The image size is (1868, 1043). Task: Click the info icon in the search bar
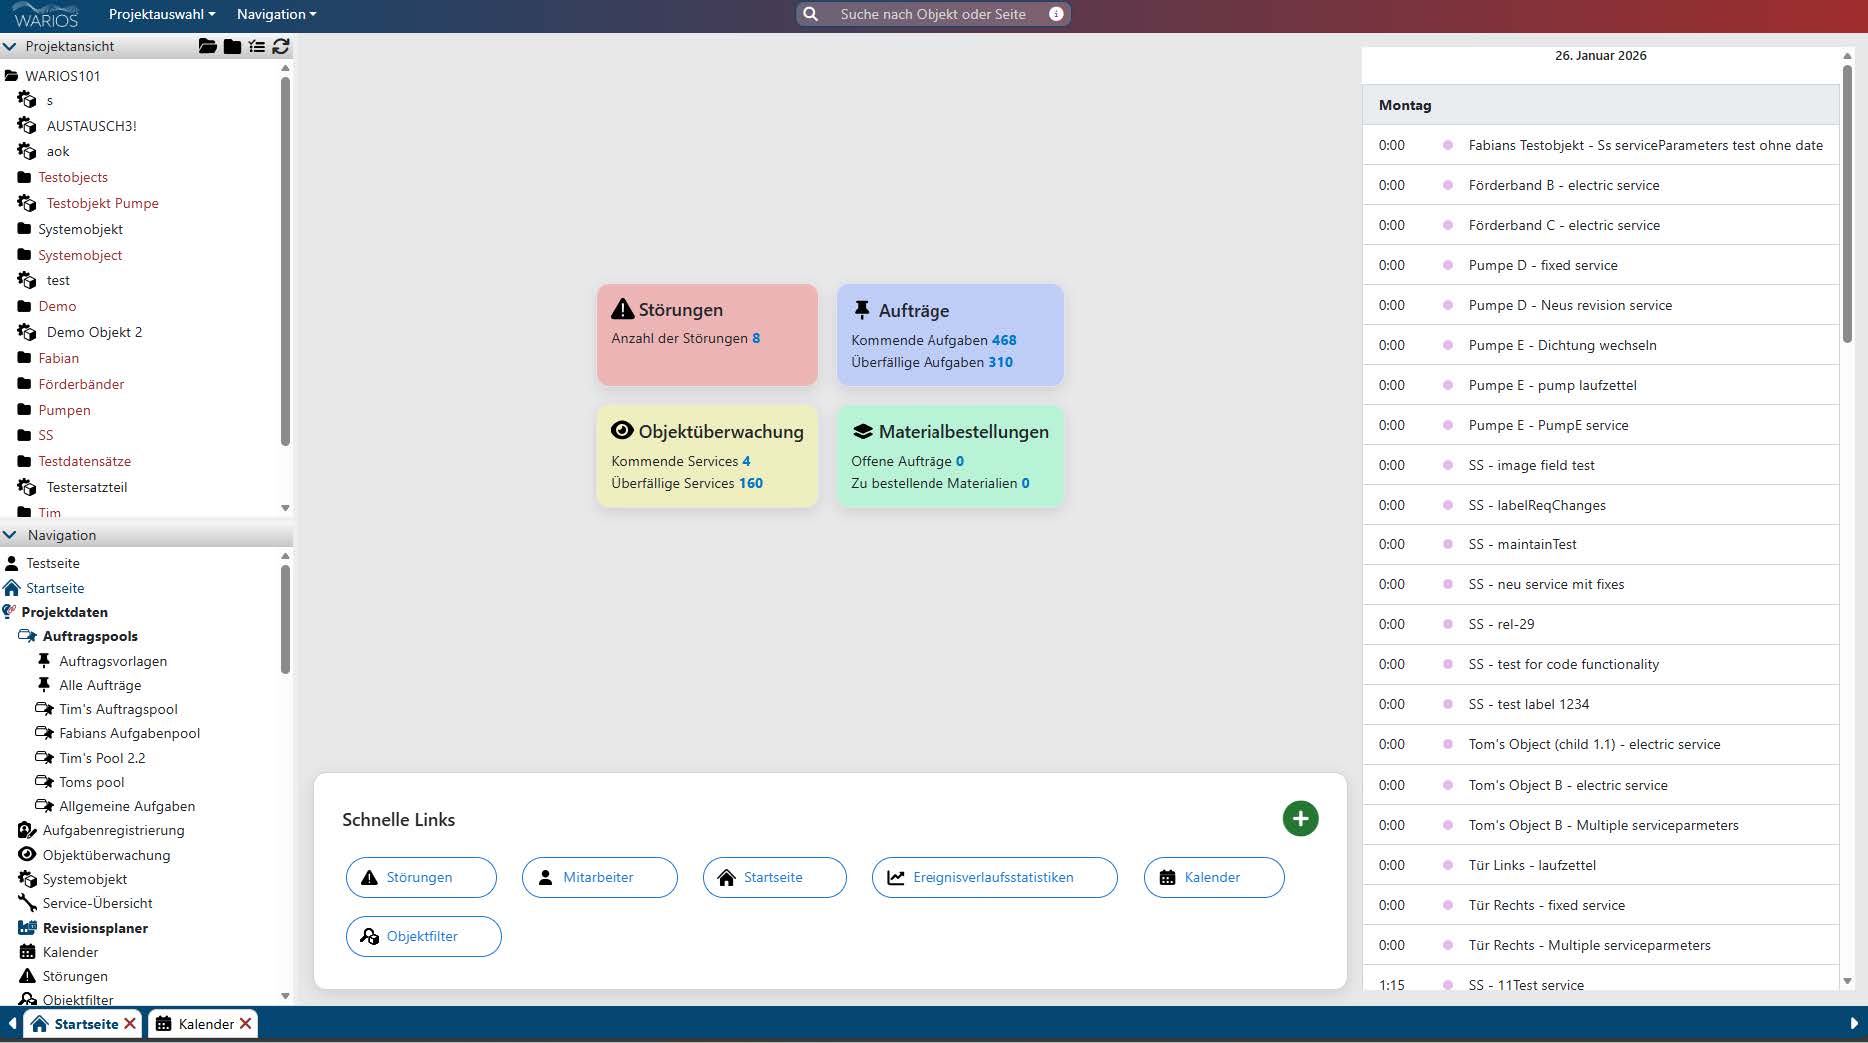tap(1056, 14)
